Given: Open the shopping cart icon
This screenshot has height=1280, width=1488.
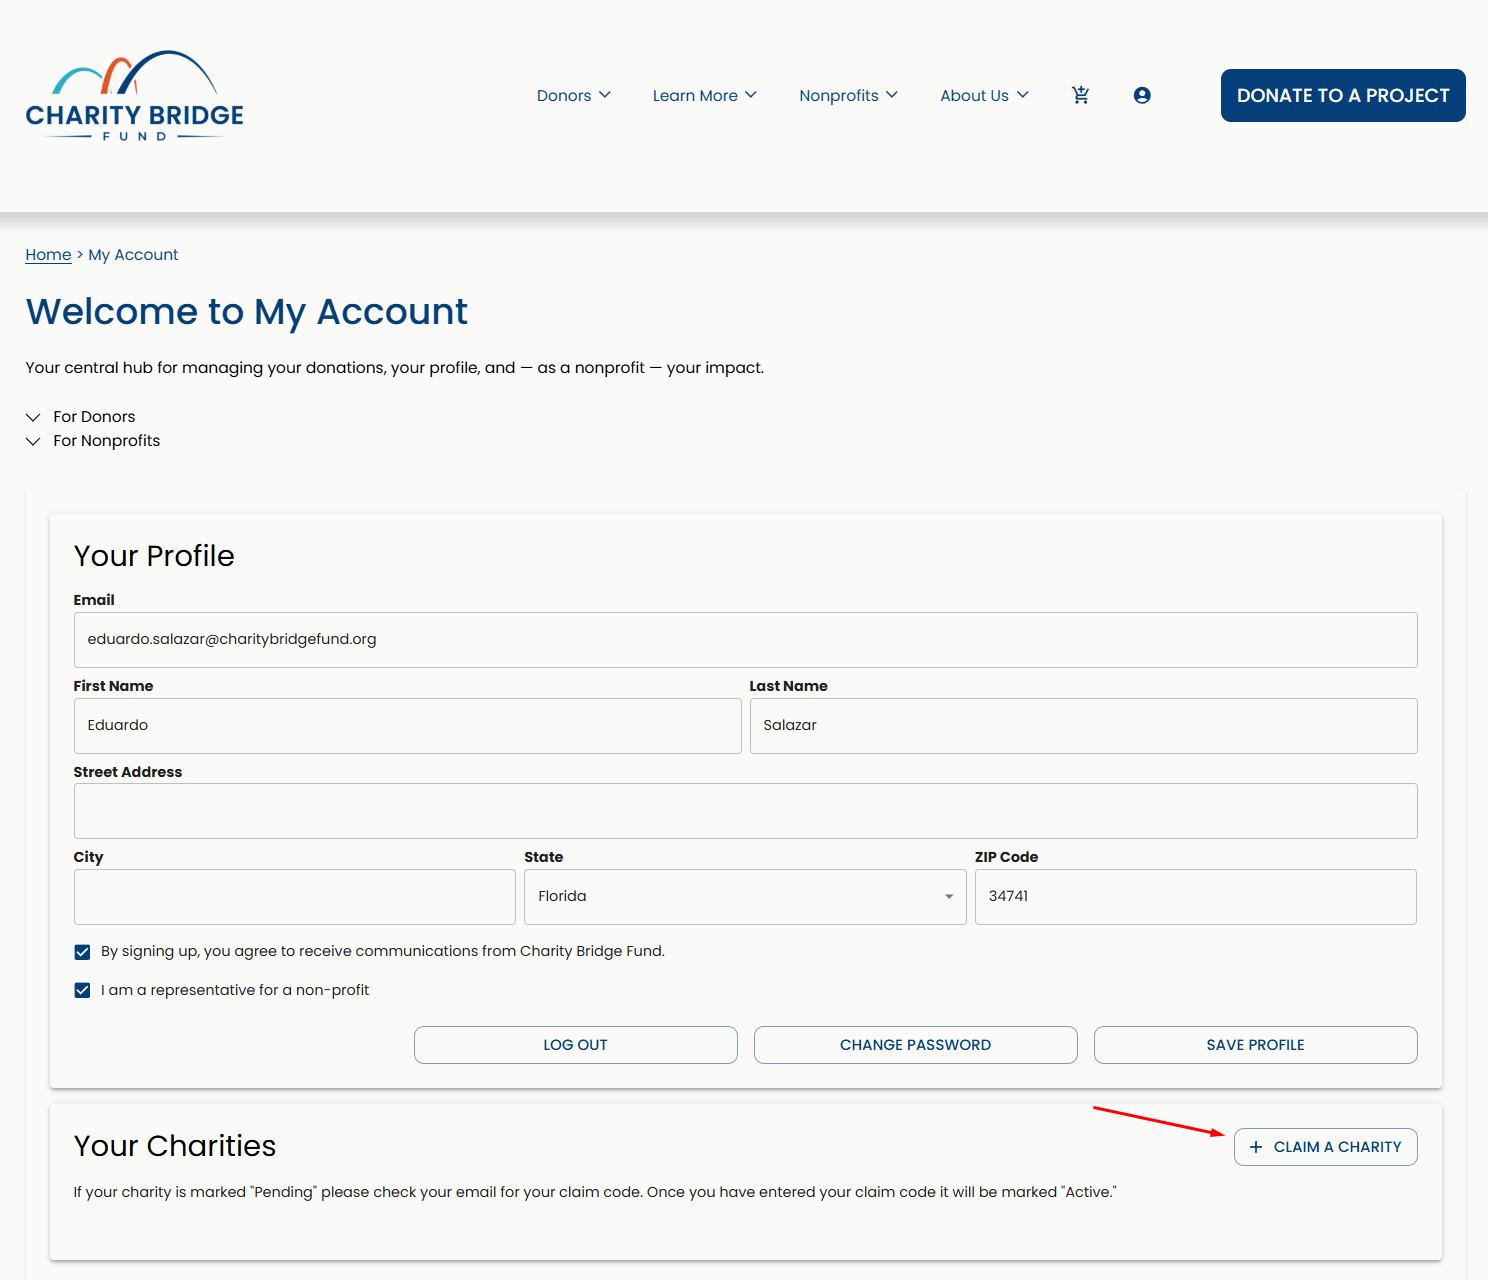Looking at the screenshot, I should [x=1080, y=95].
